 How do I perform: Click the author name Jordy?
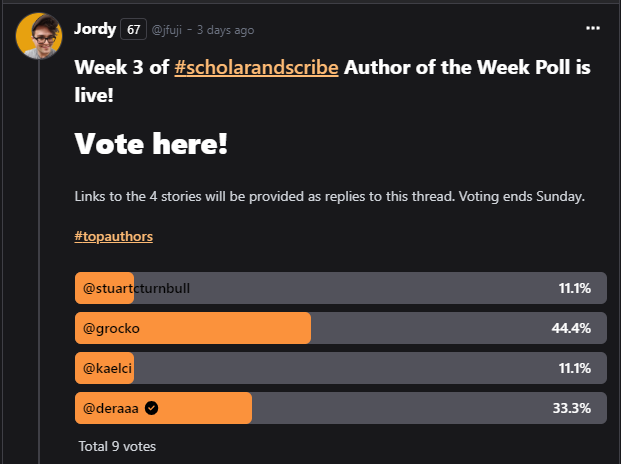click(x=95, y=29)
